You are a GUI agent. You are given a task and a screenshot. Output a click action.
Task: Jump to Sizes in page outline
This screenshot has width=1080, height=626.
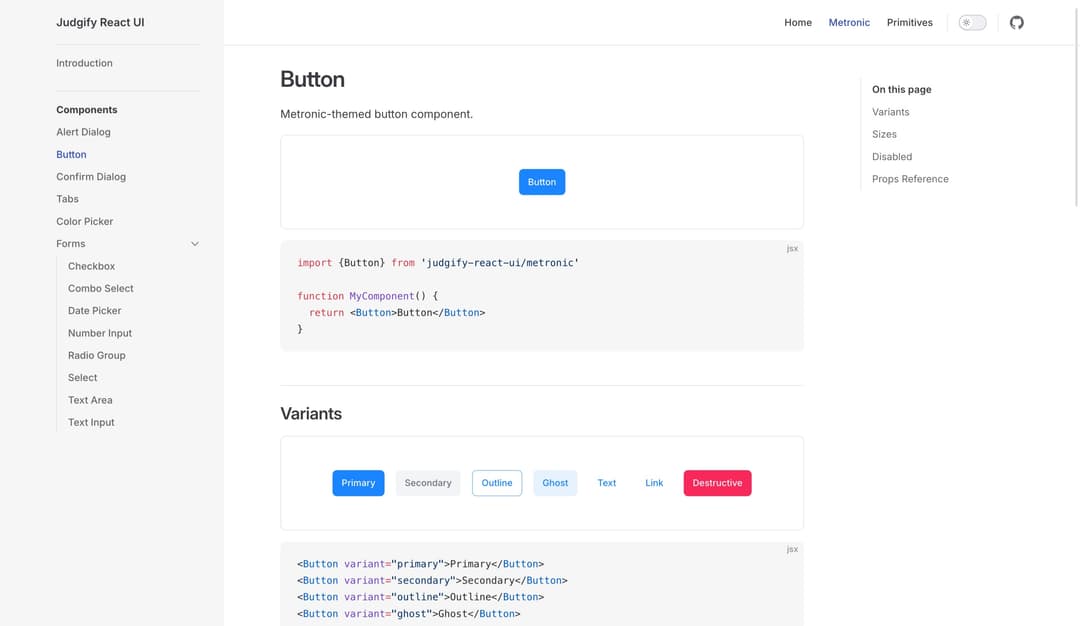coord(884,134)
